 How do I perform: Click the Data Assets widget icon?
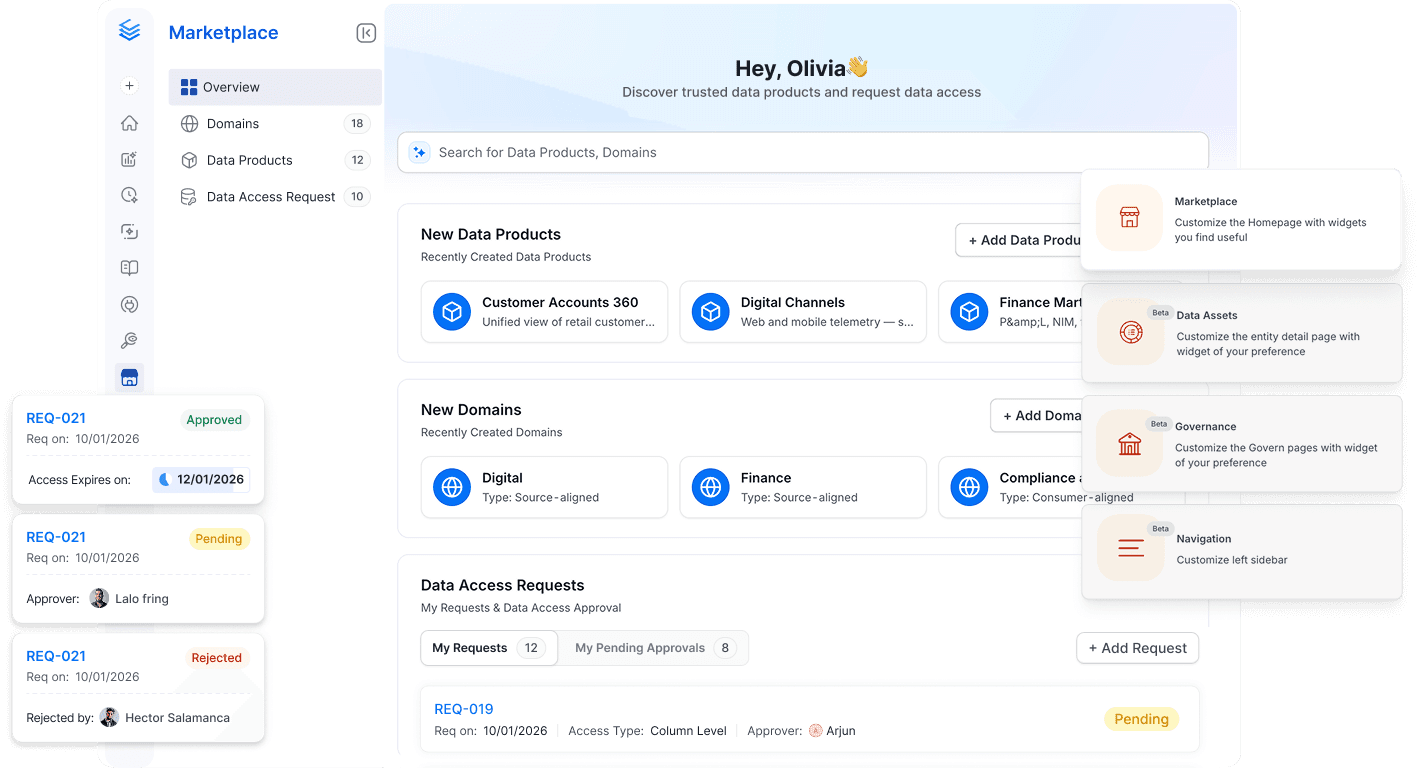1130,331
